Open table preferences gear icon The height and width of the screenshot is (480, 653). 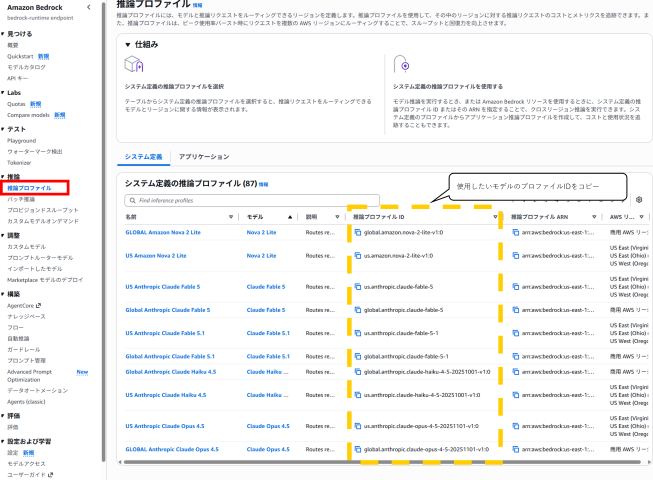coord(639,200)
